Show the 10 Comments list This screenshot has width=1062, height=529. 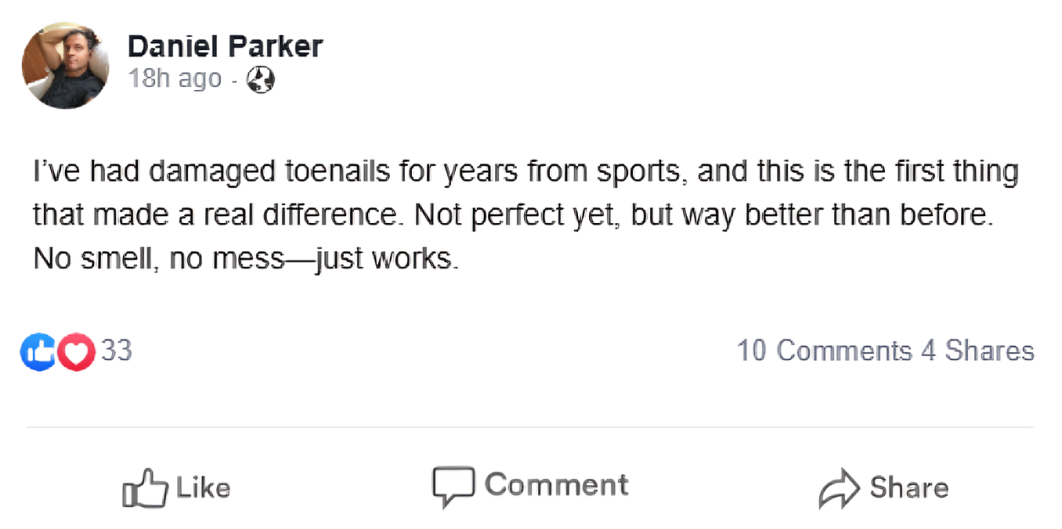point(824,351)
